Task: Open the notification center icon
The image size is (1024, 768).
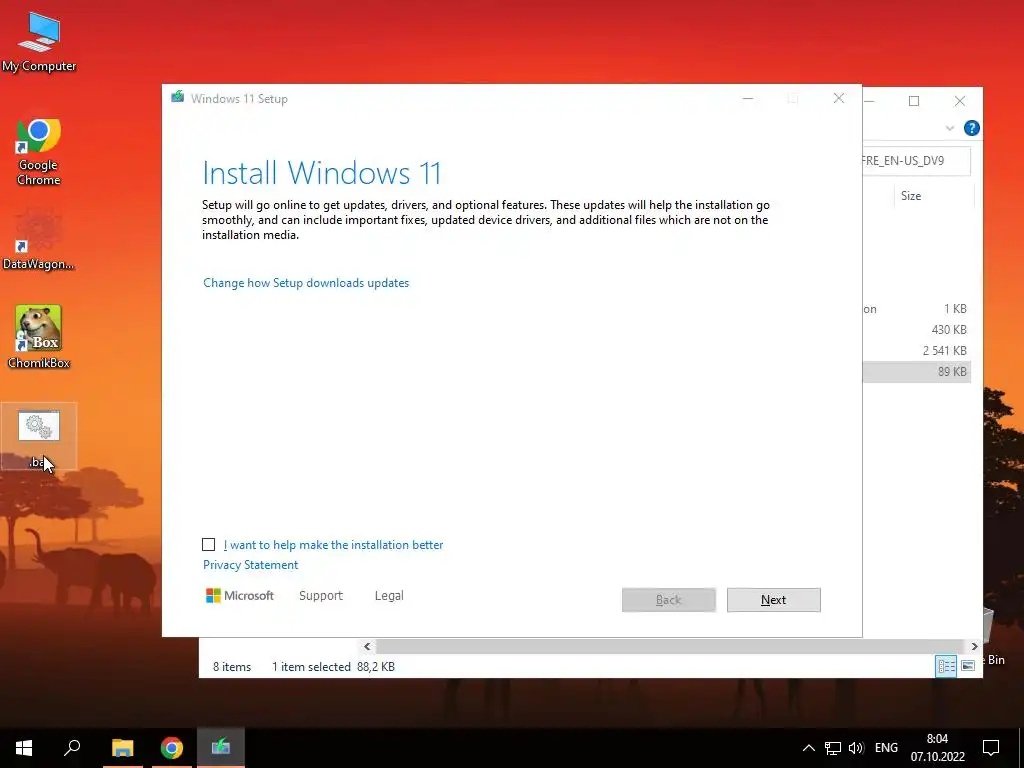Action: tap(991, 748)
